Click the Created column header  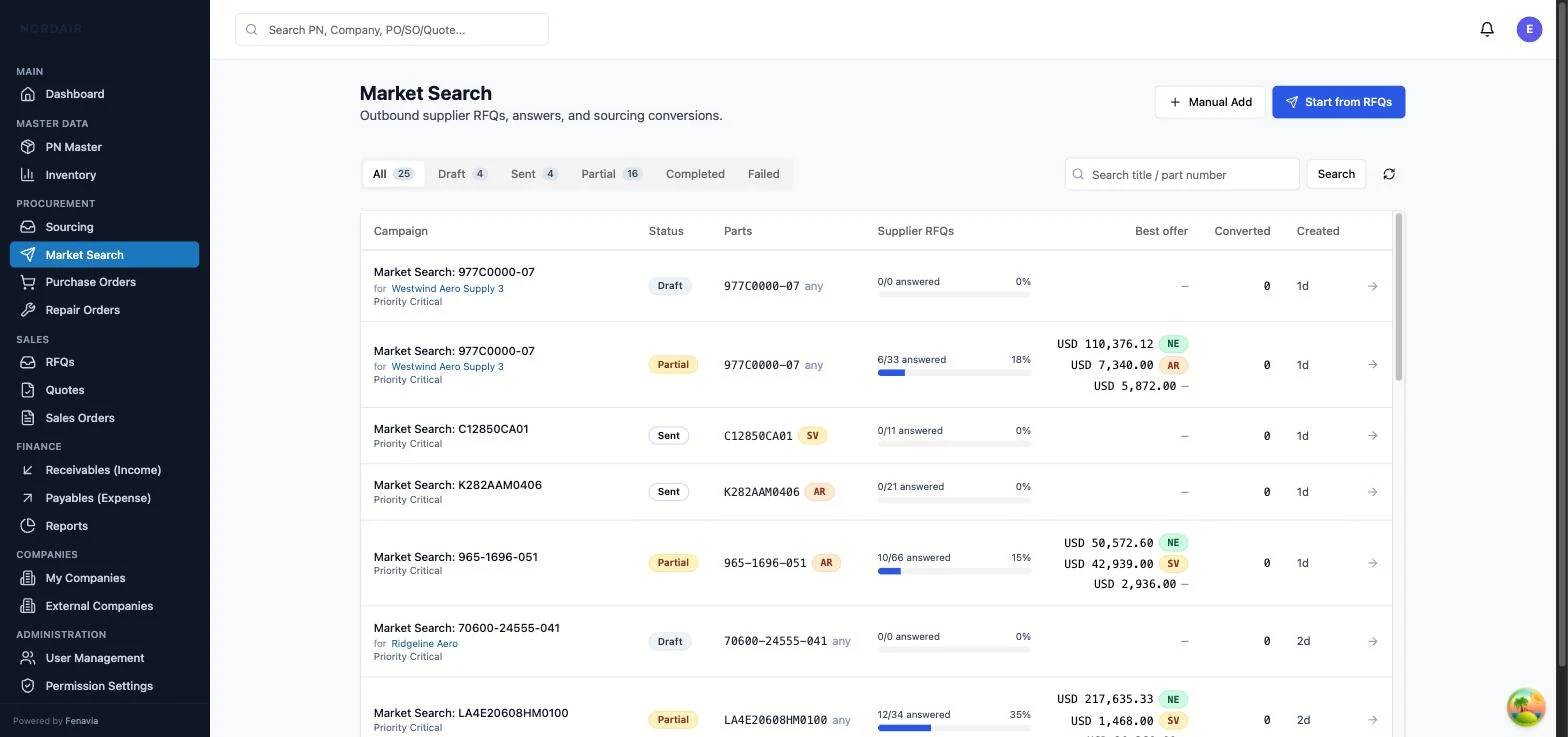[1318, 231]
